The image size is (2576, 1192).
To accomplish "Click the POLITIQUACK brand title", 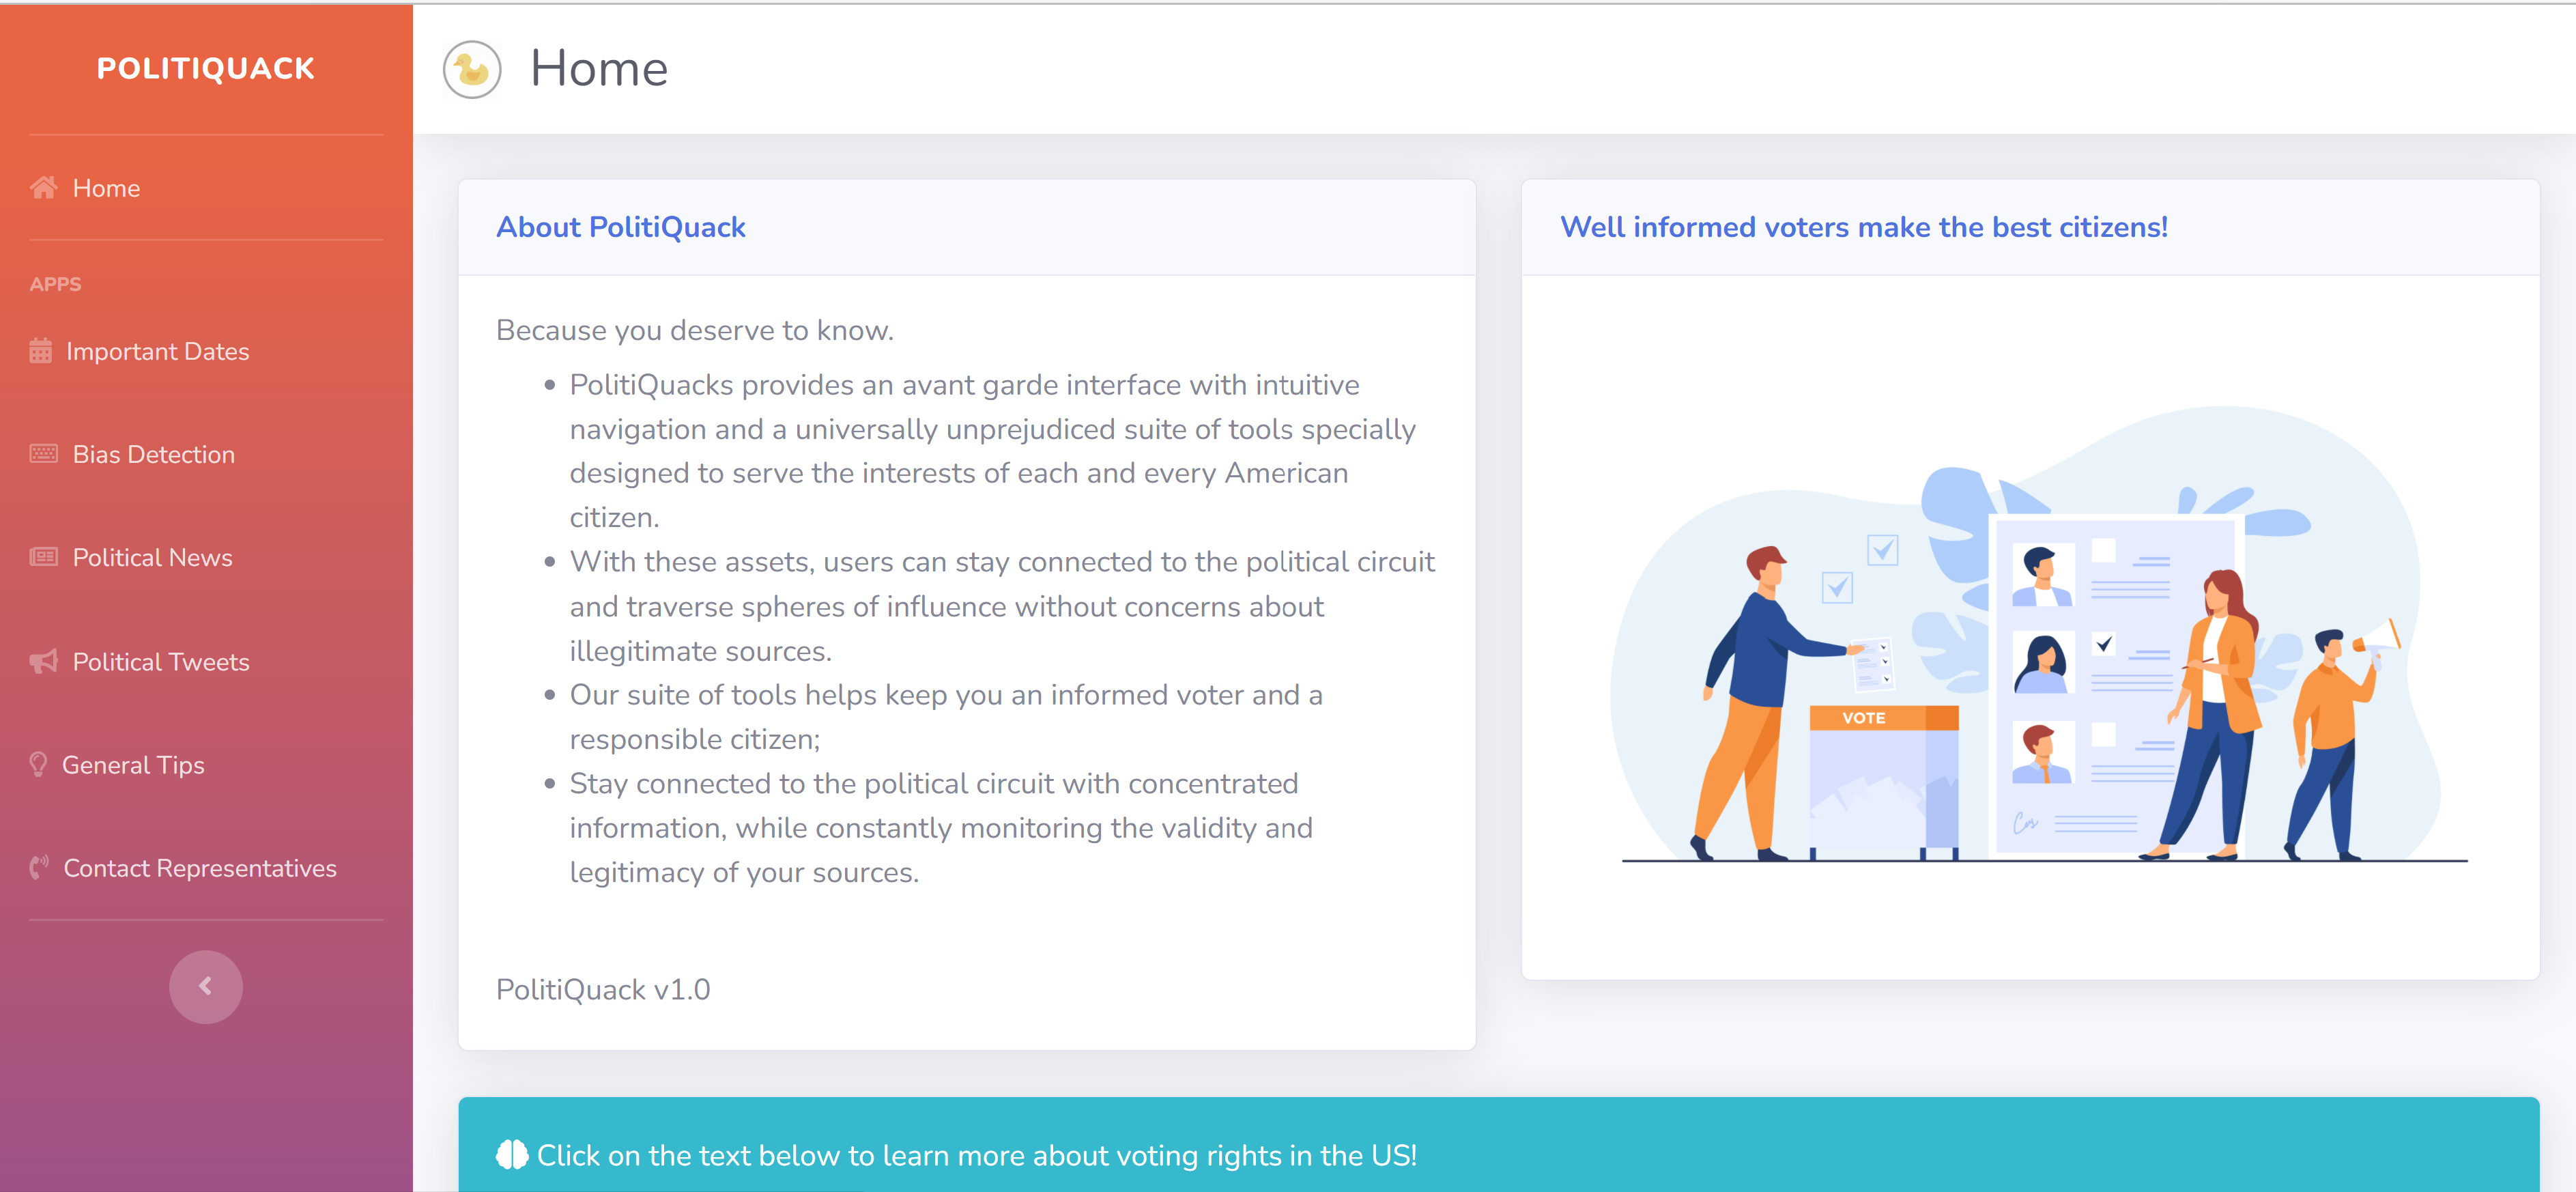I will (x=206, y=68).
